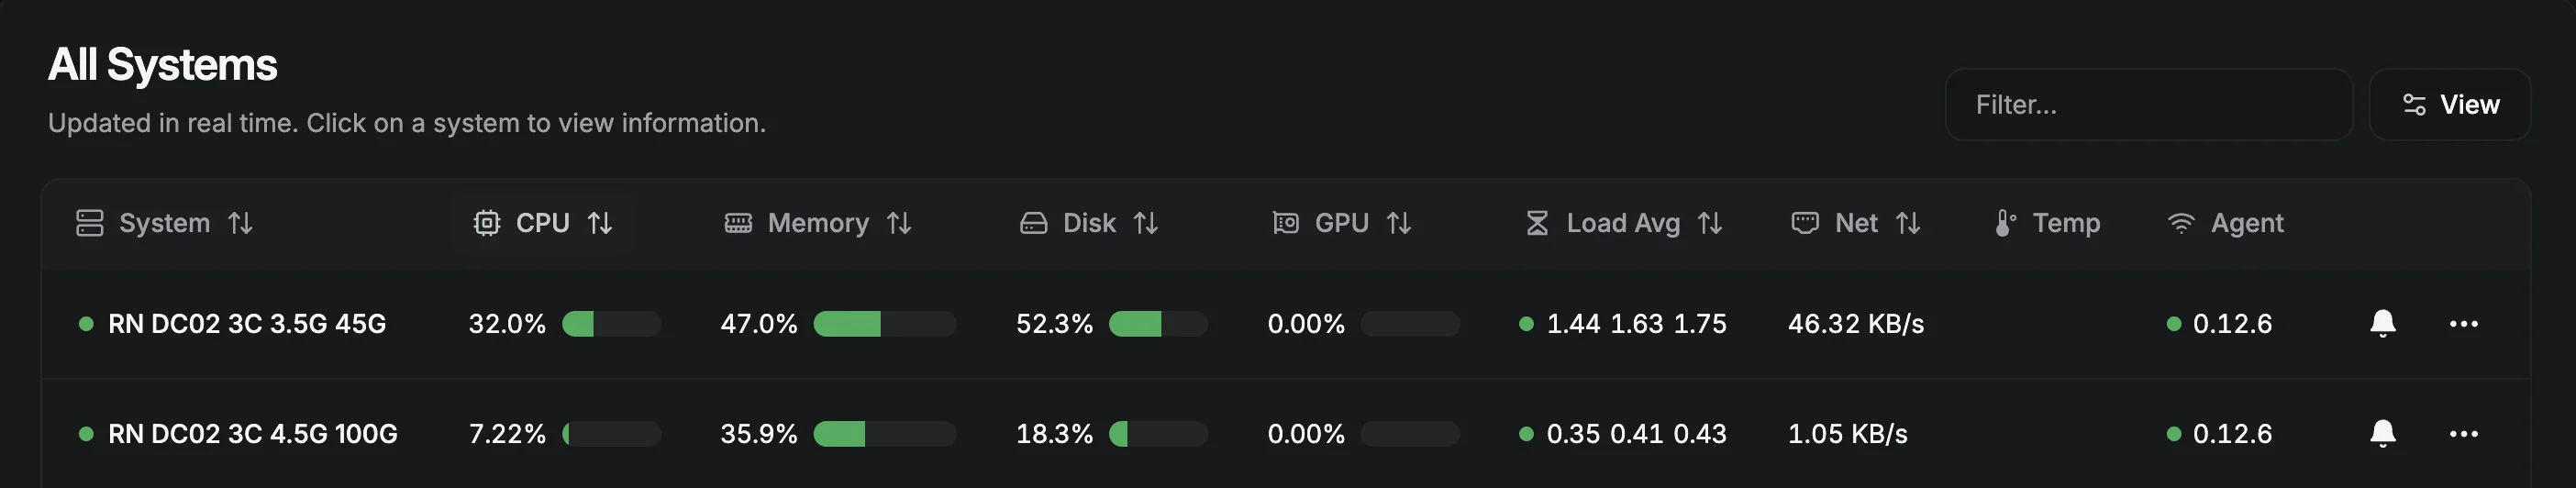Click the Disk column drive icon

1033,223
